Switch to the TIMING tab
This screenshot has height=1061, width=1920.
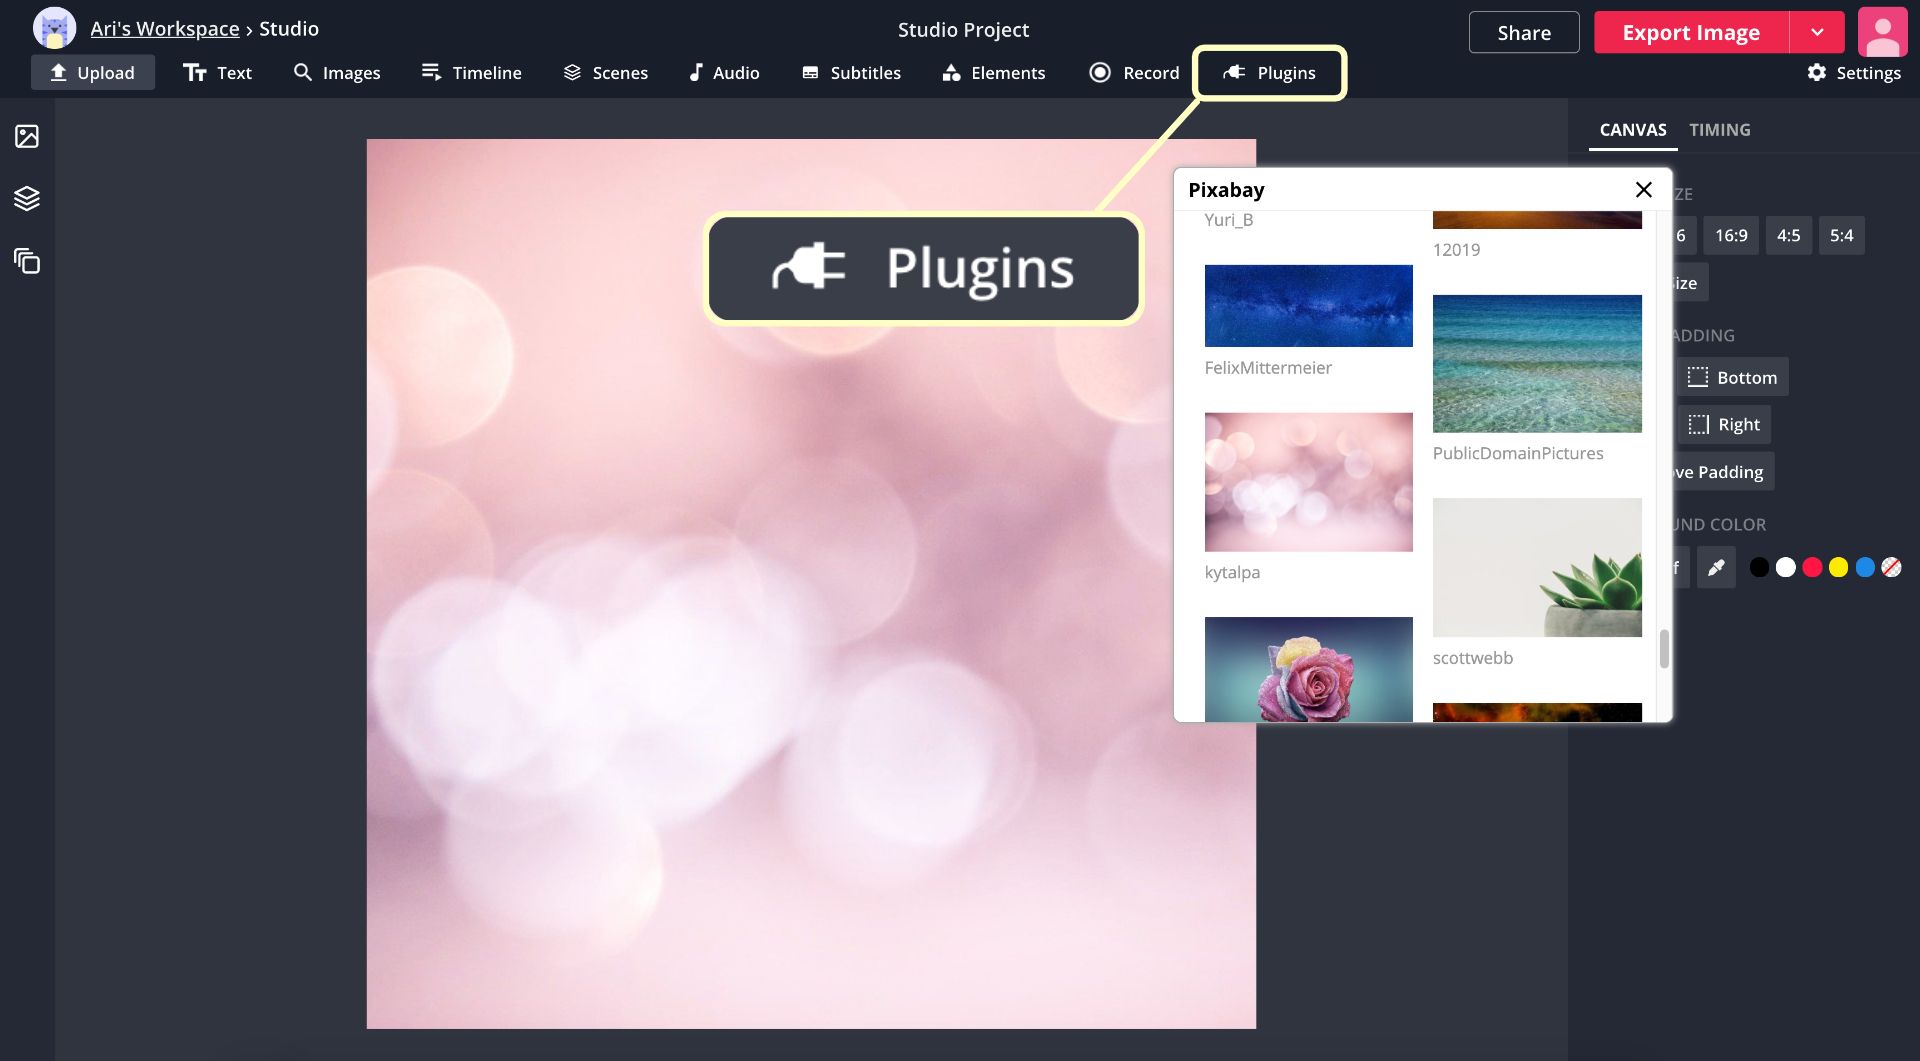(1719, 130)
